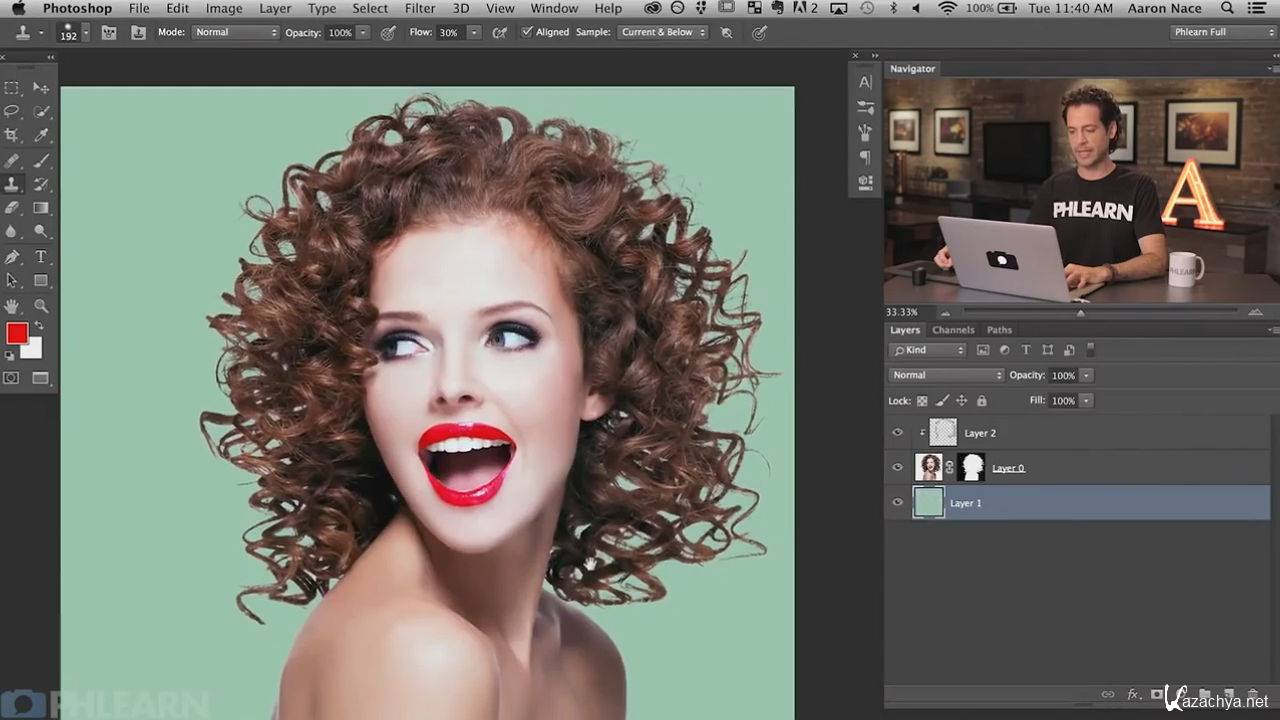Select the Horizontal Type tool

point(41,257)
